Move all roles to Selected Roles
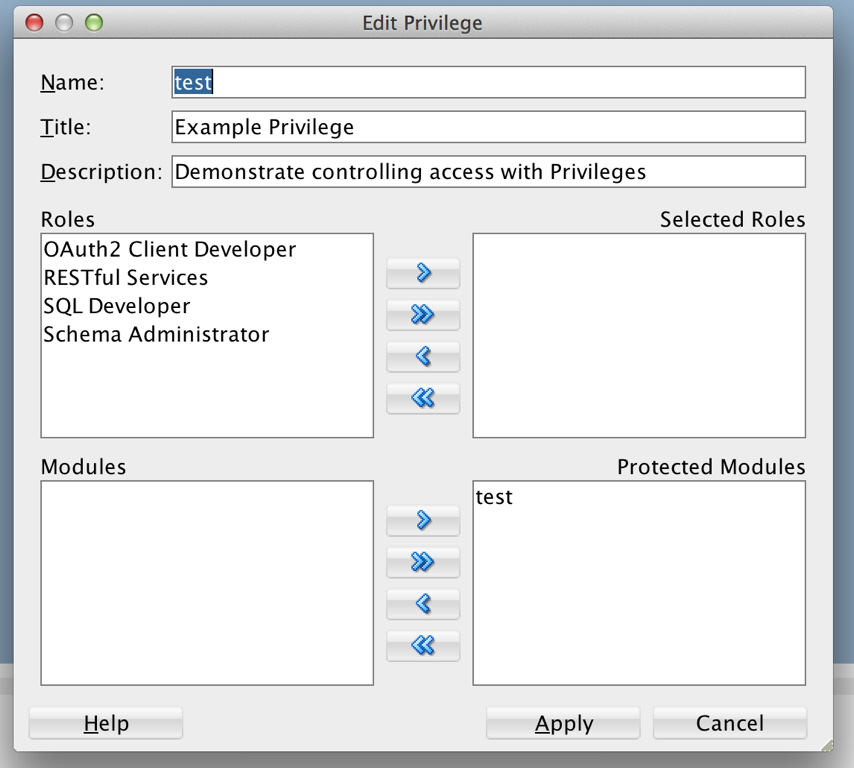Image resolution: width=854 pixels, height=768 pixels. pyautogui.click(x=423, y=315)
